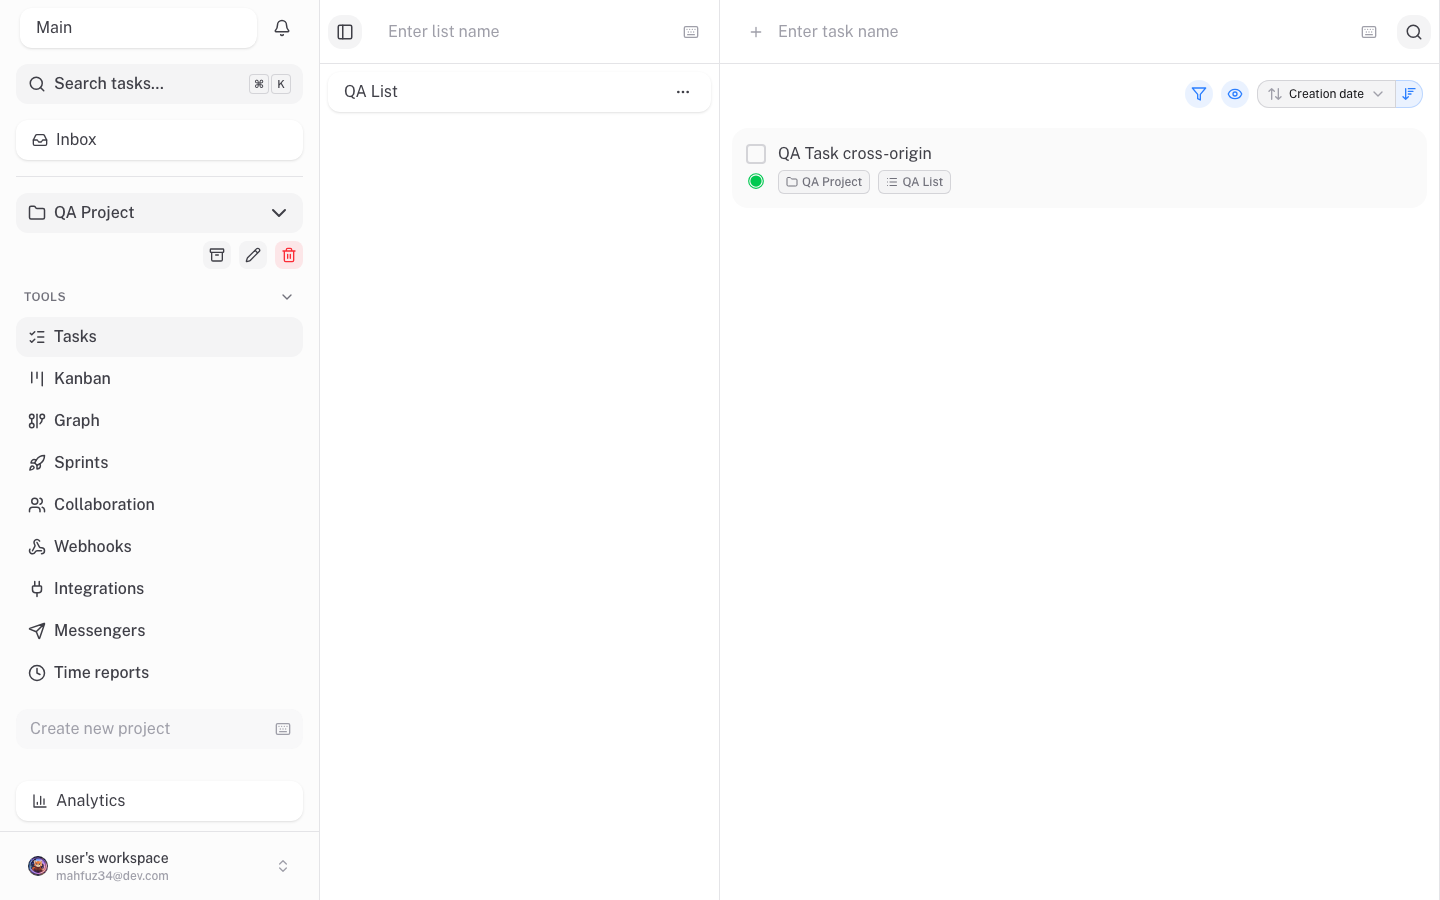This screenshot has height=900, width=1440.
Task: Open the task filter funnel
Action: coord(1199,94)
